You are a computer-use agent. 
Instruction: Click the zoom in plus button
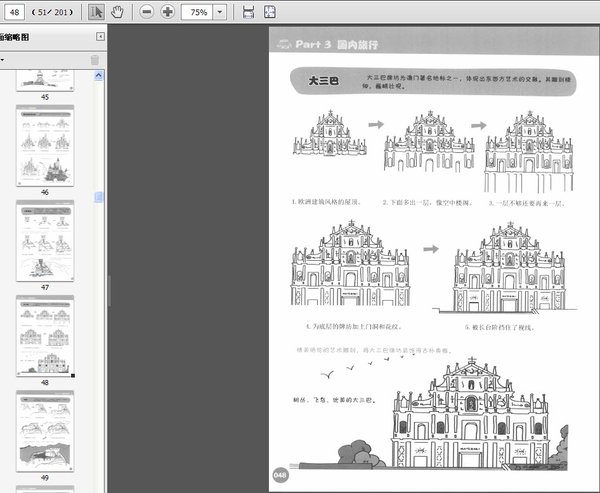tap(167, 12)
